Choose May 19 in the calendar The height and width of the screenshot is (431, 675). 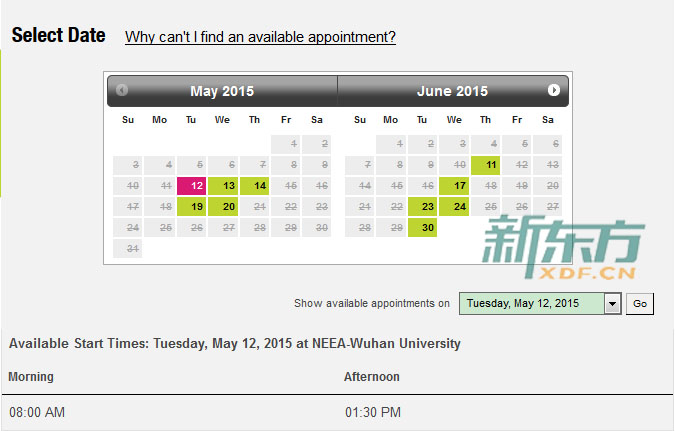click(192, 207)
